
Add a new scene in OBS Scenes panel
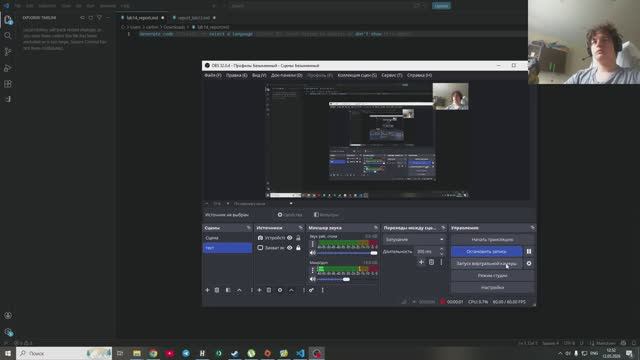[x=207, y=290]
